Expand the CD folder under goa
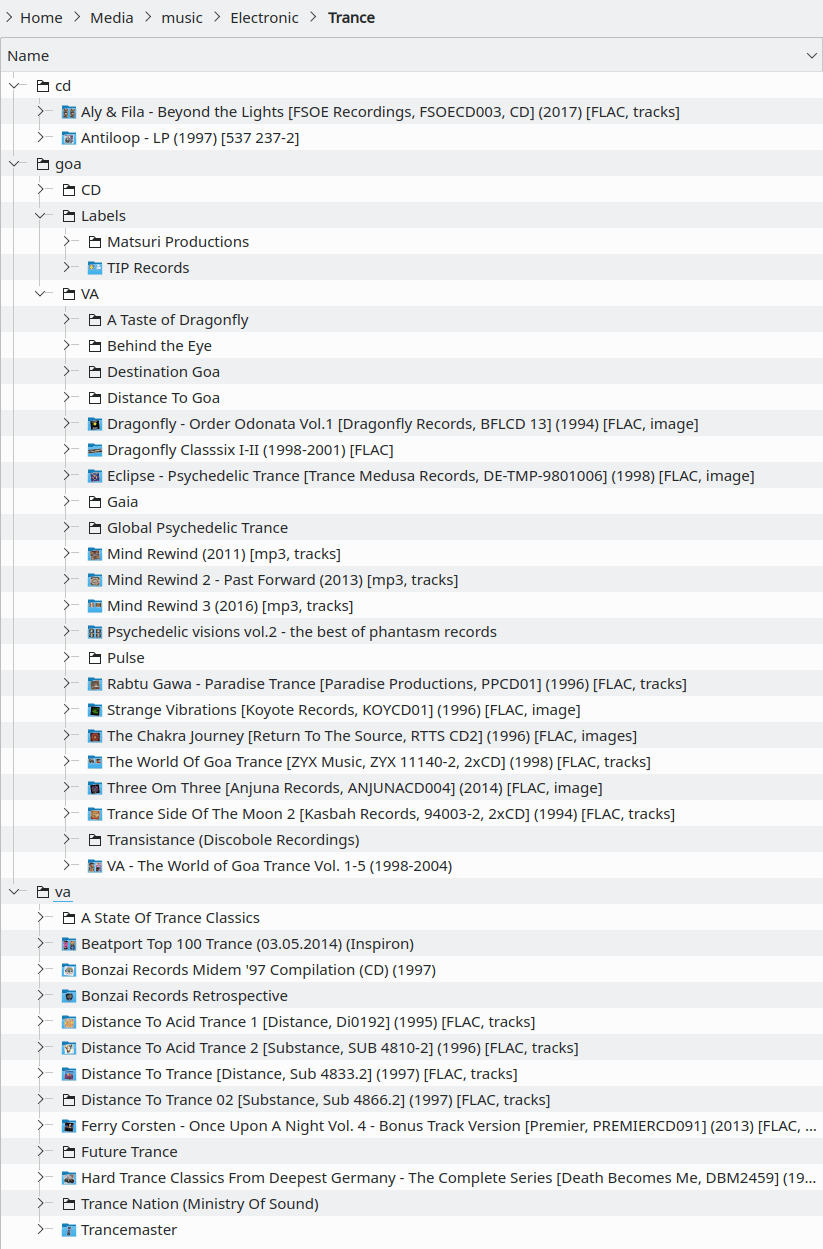 40,190
